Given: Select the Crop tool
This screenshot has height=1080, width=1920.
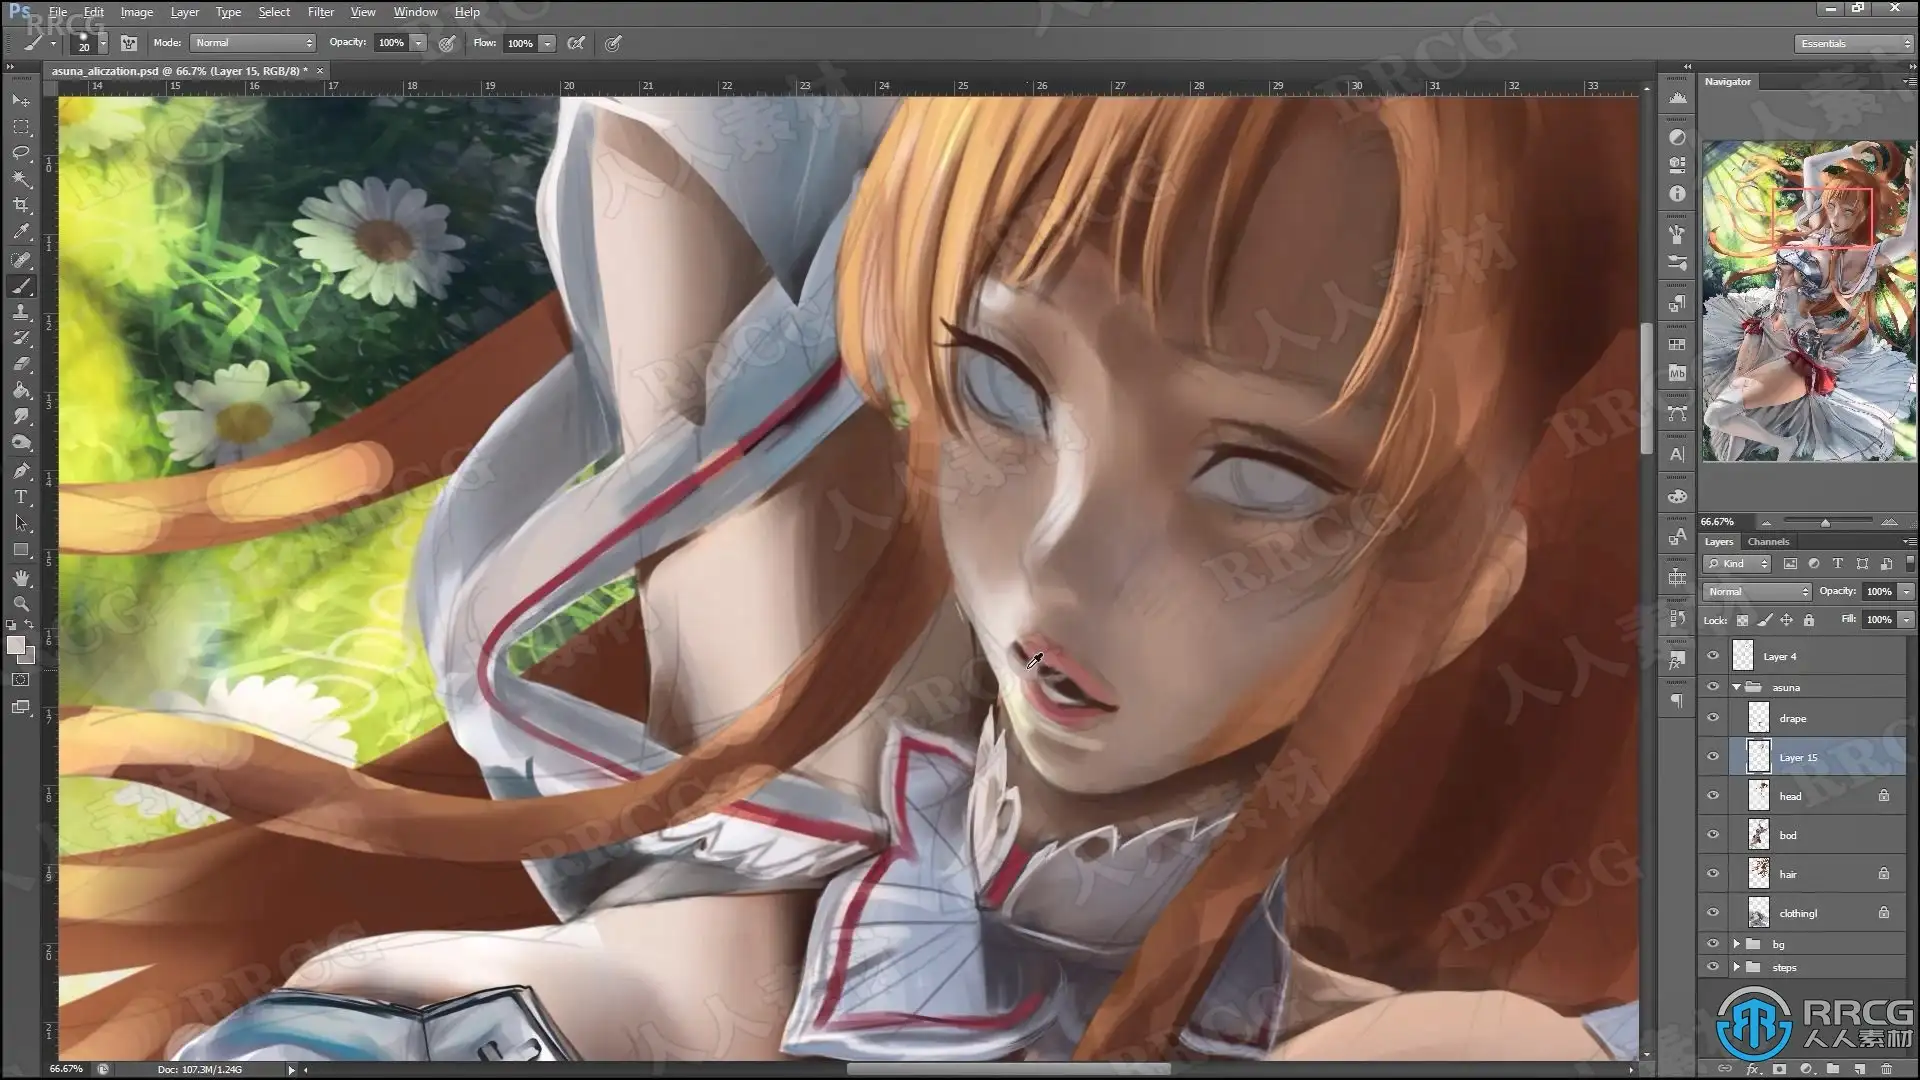Looking at the screenshot, I should coord(20,205).
